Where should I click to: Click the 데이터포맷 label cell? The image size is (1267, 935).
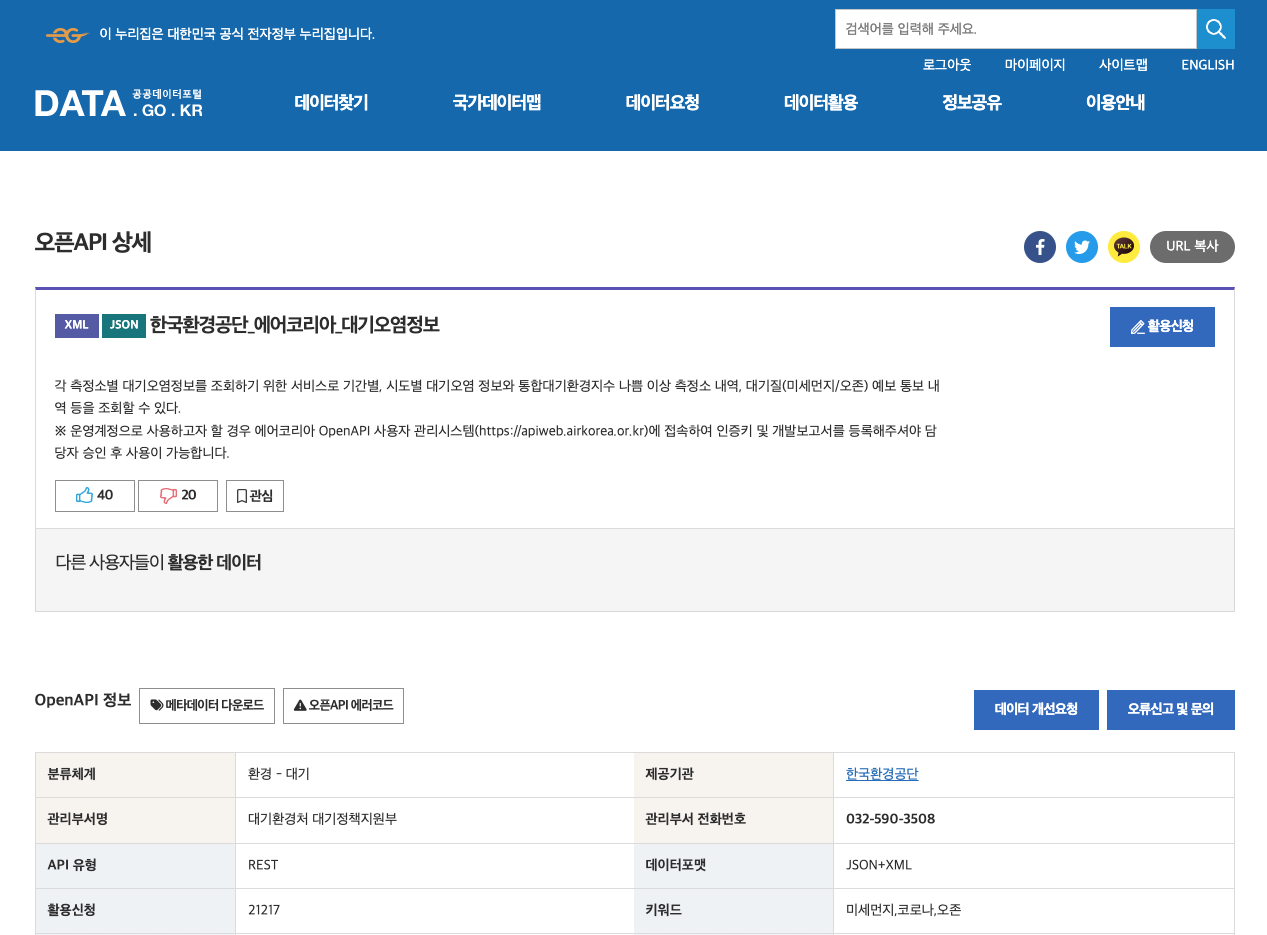[733, 865]
